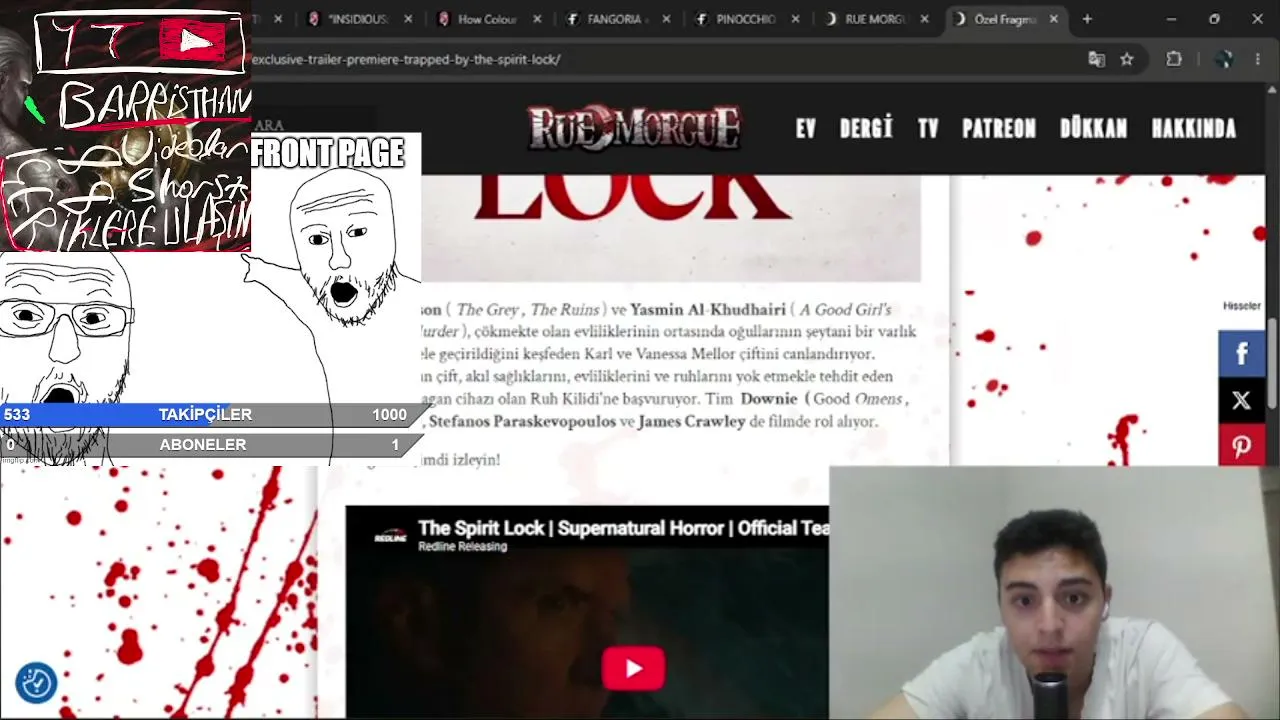This screenshot has width=1280, height=720.
Task: Switch to the INSIDIOUS tab
Action: [x=358, y=19]
